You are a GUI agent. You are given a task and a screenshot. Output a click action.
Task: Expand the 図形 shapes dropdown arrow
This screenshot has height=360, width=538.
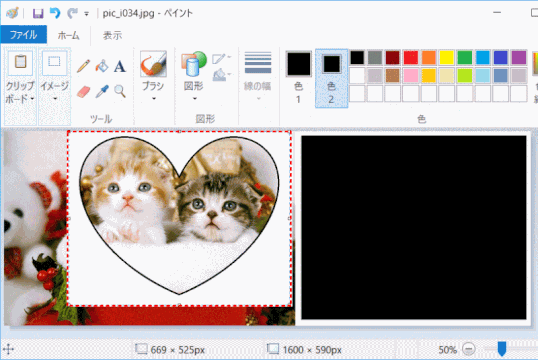194,99
